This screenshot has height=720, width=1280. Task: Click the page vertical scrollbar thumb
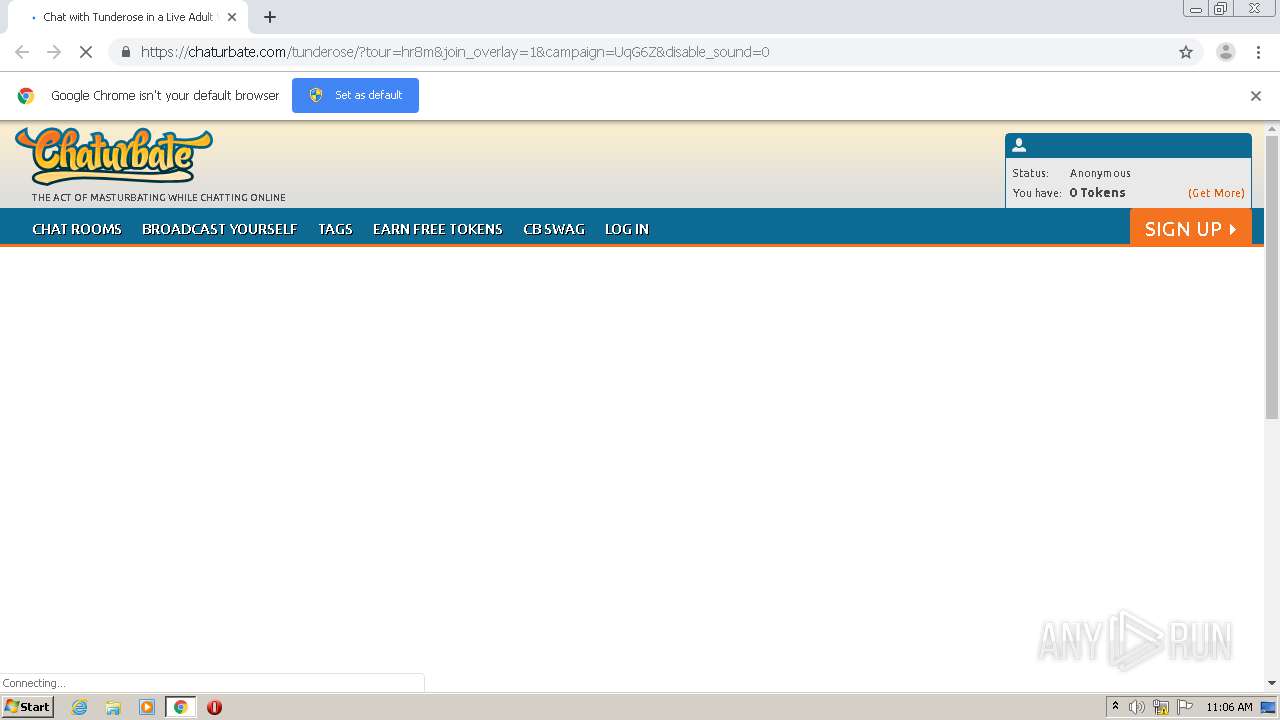(x=1272, y=277)
